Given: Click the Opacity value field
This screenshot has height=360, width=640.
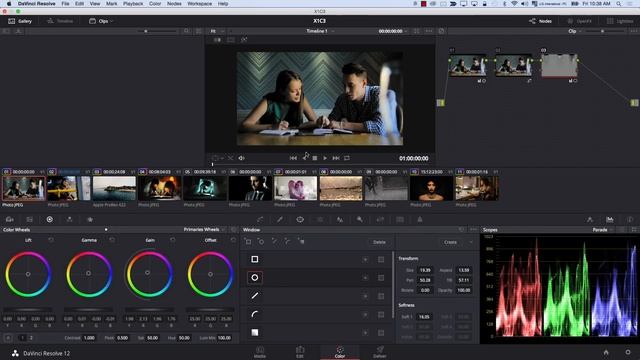Looking at the screenshot, I should pyautogui.click(x=464, y=290).
